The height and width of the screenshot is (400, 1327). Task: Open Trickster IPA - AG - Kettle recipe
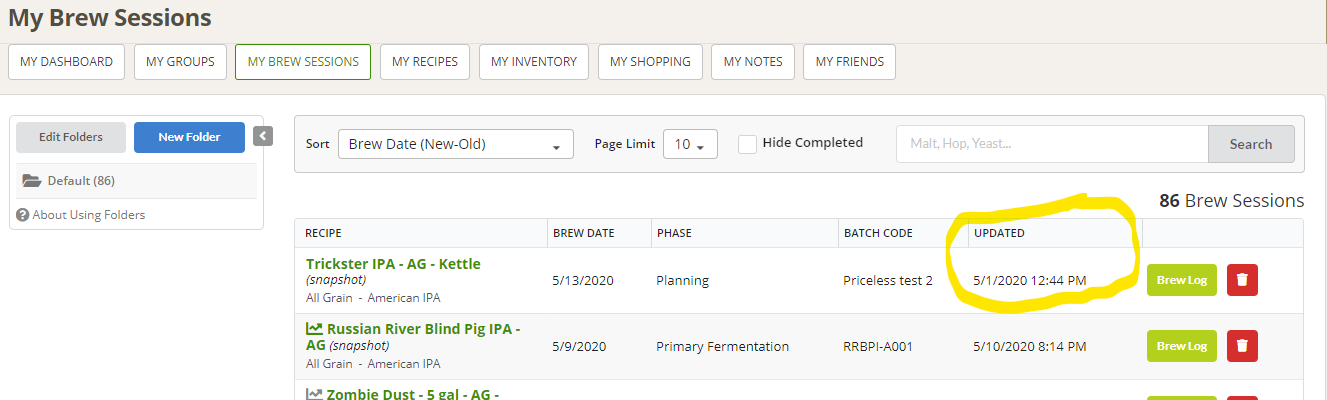pos(393,264)
